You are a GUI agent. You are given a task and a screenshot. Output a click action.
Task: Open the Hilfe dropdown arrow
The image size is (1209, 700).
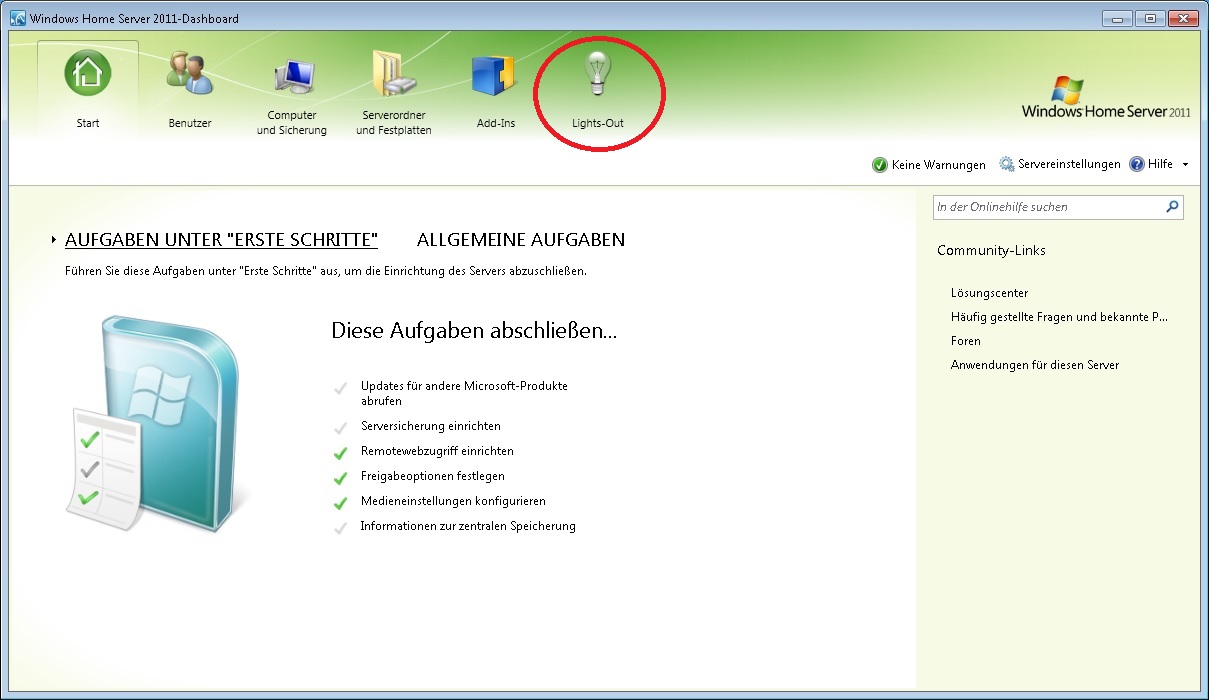[x=1185, y=165]
